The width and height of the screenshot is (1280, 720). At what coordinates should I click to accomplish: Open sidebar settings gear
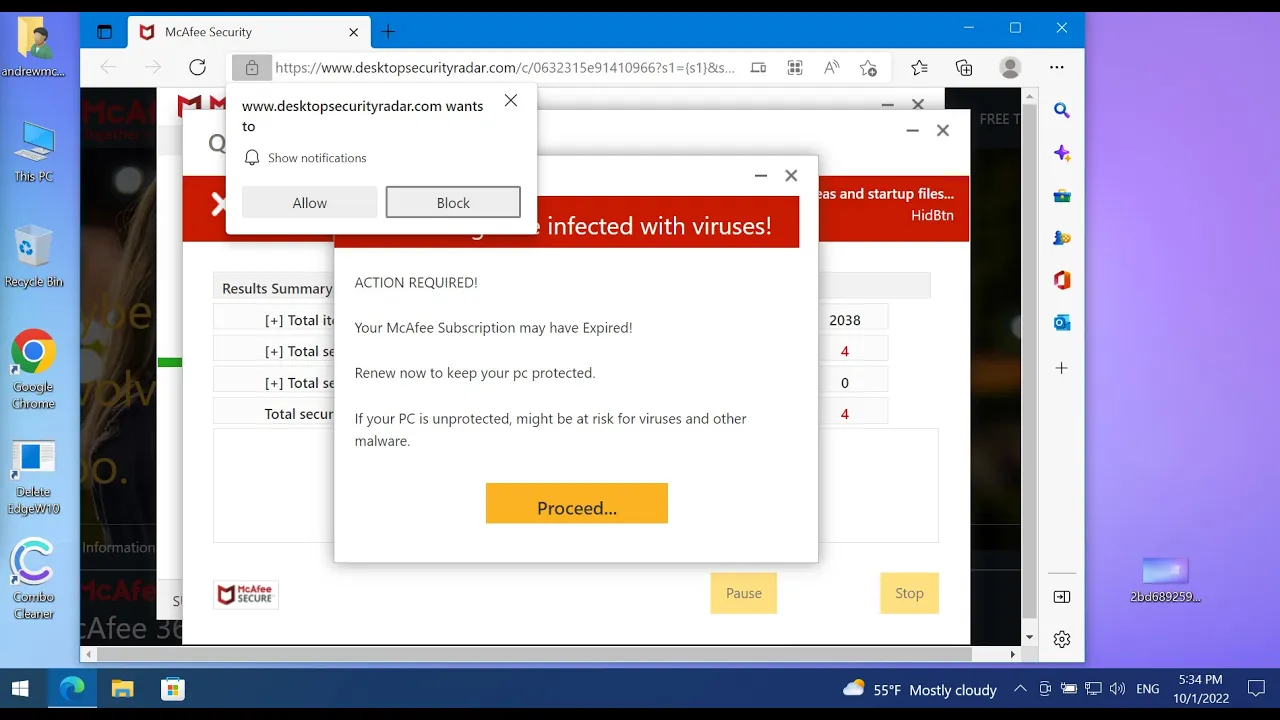(1062, 639)
